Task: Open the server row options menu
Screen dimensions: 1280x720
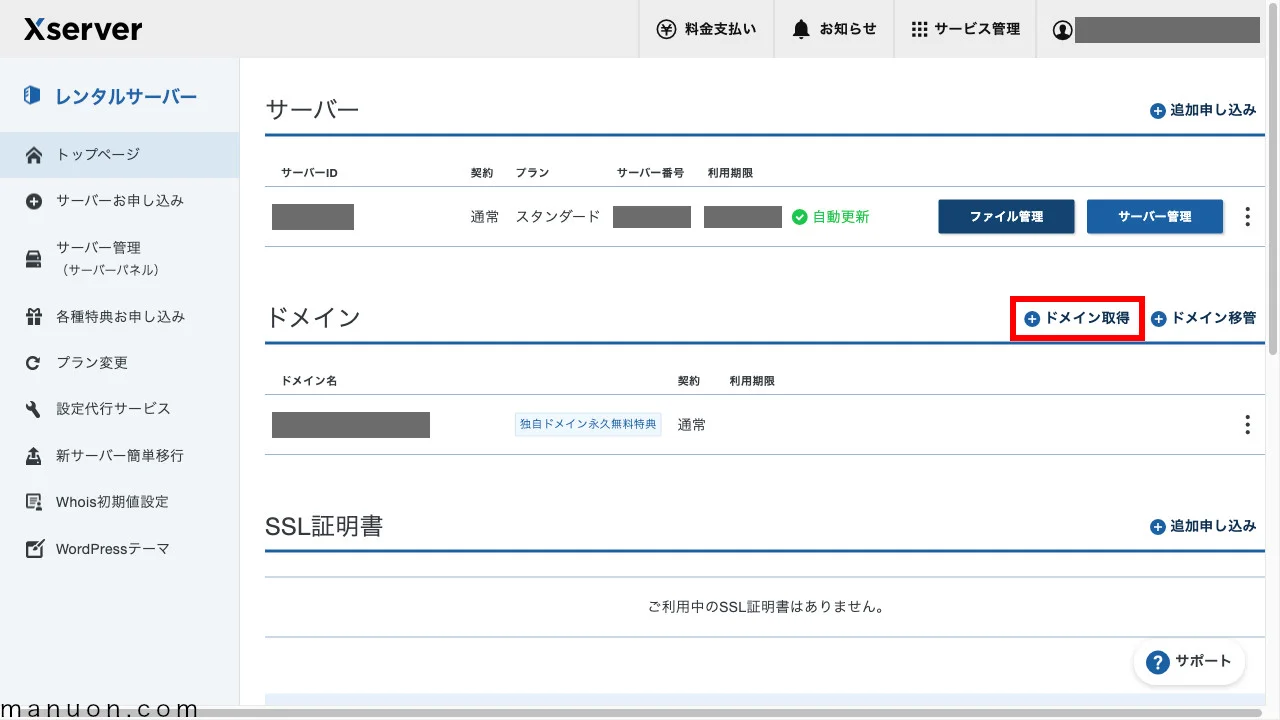Action: [1247, 216]
